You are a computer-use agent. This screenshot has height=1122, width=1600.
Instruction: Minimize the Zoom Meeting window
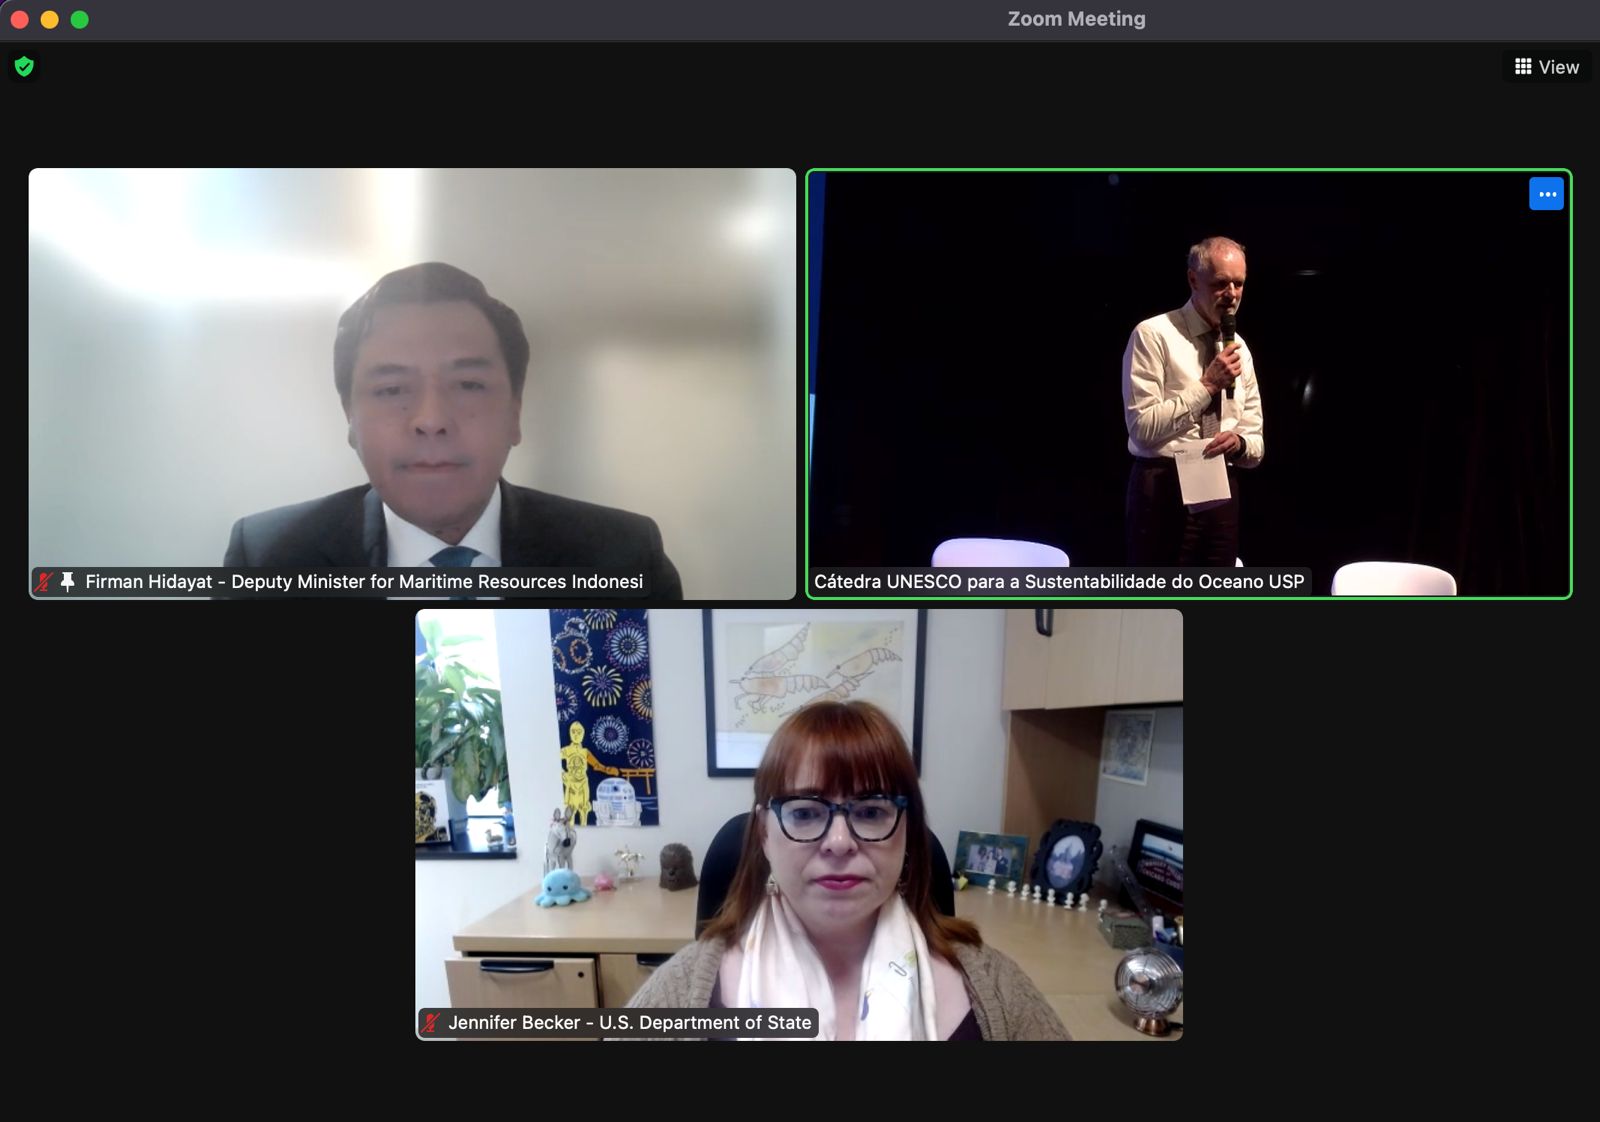(x=49, y=20)
